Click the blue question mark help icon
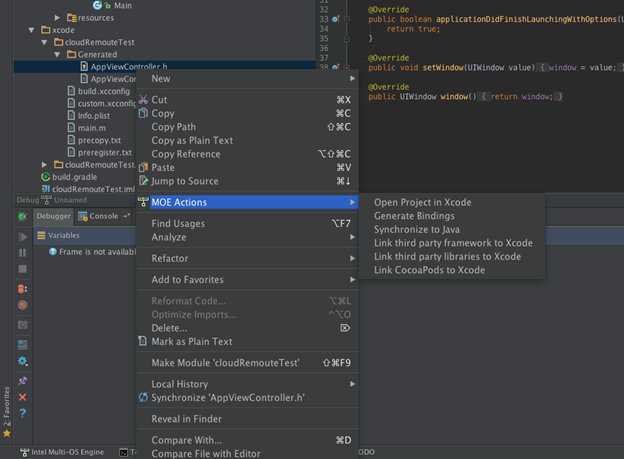Screen dimensions: 624x459 coord(23,413)
